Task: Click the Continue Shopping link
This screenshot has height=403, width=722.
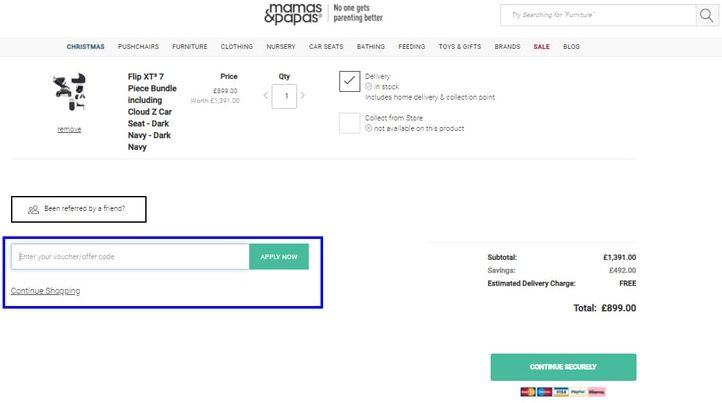Action: pyautogui.click(x=45, y=291)
